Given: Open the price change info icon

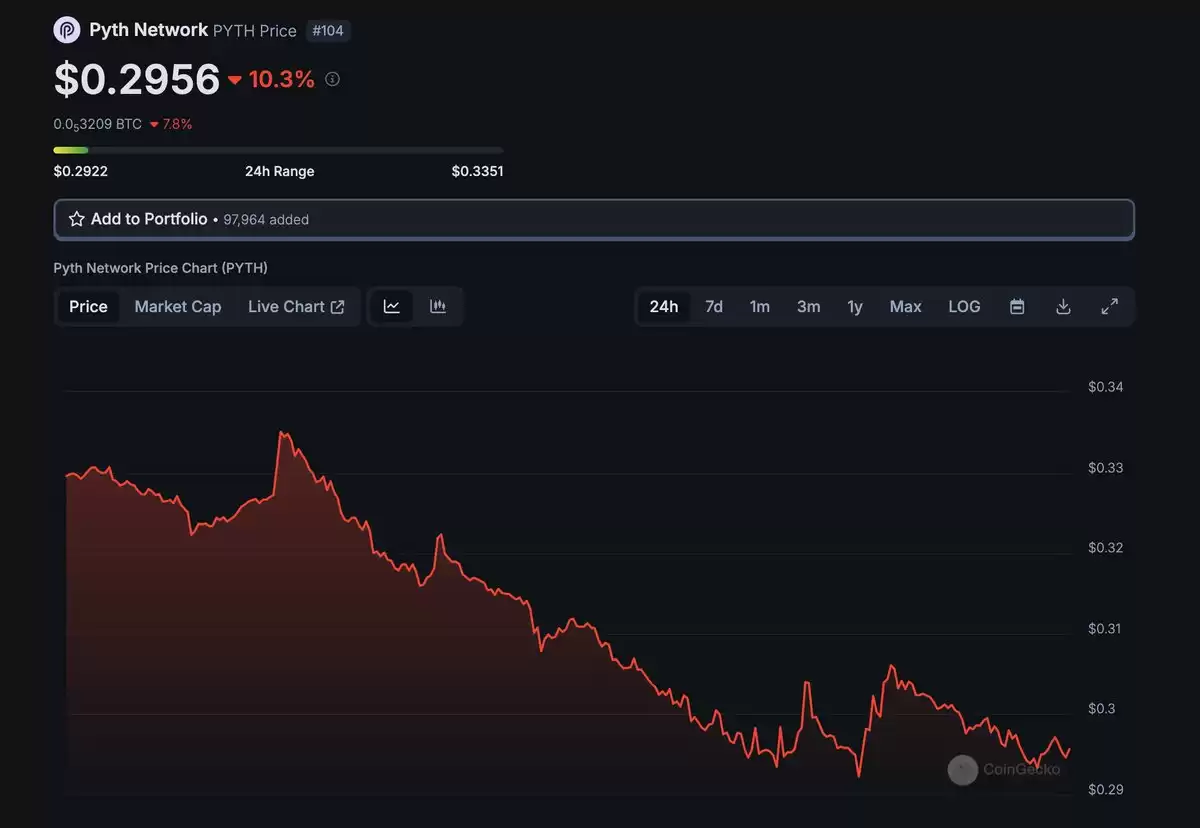Looking at the screenshot, I should (x=333, y=79).
